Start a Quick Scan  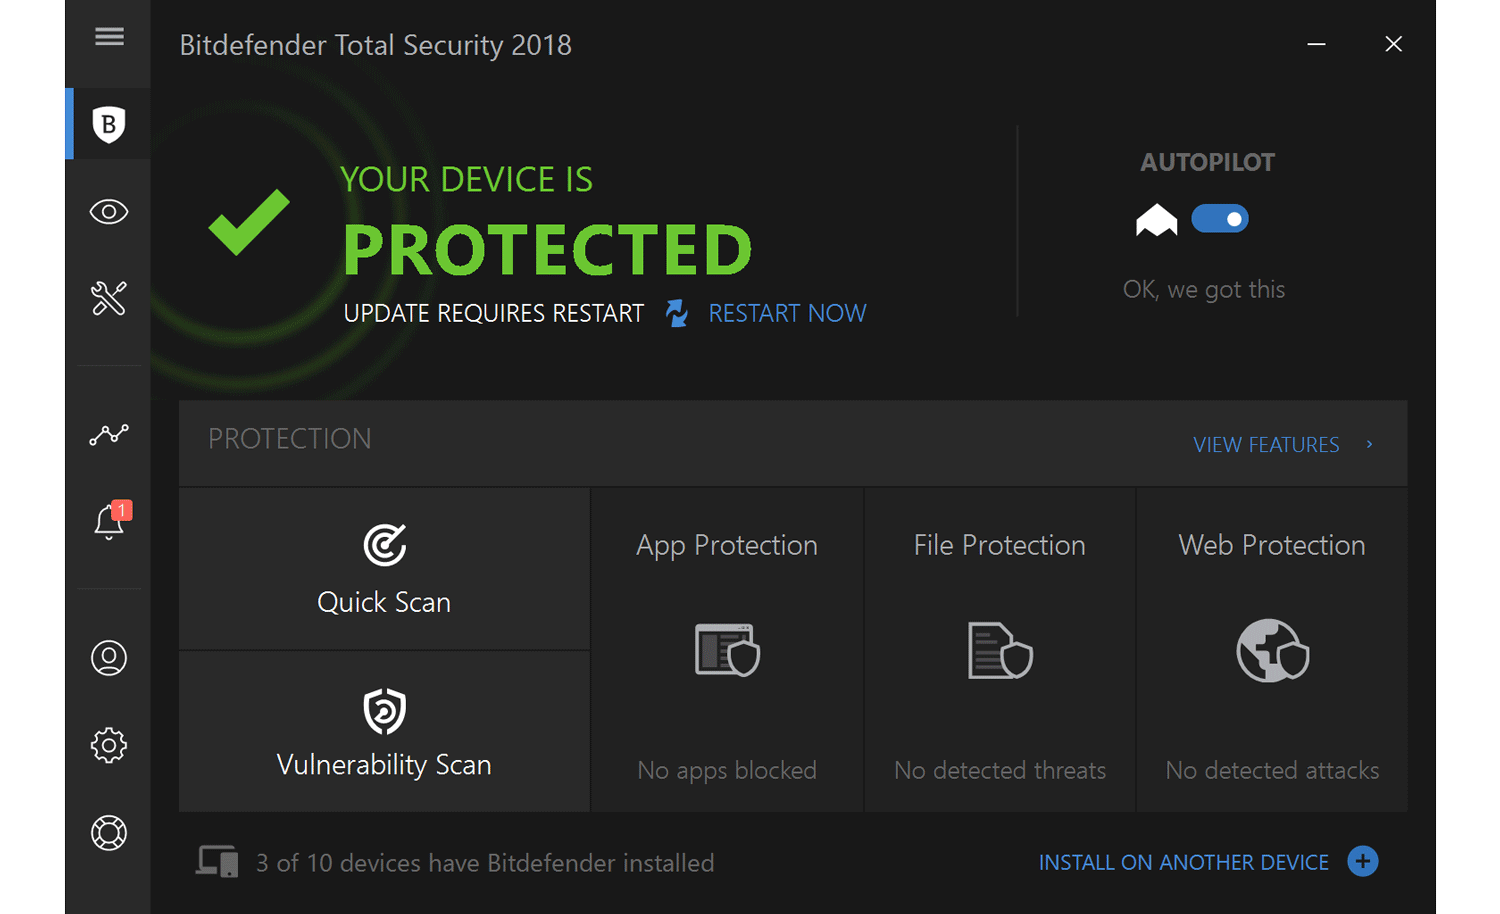click(384, 569)
